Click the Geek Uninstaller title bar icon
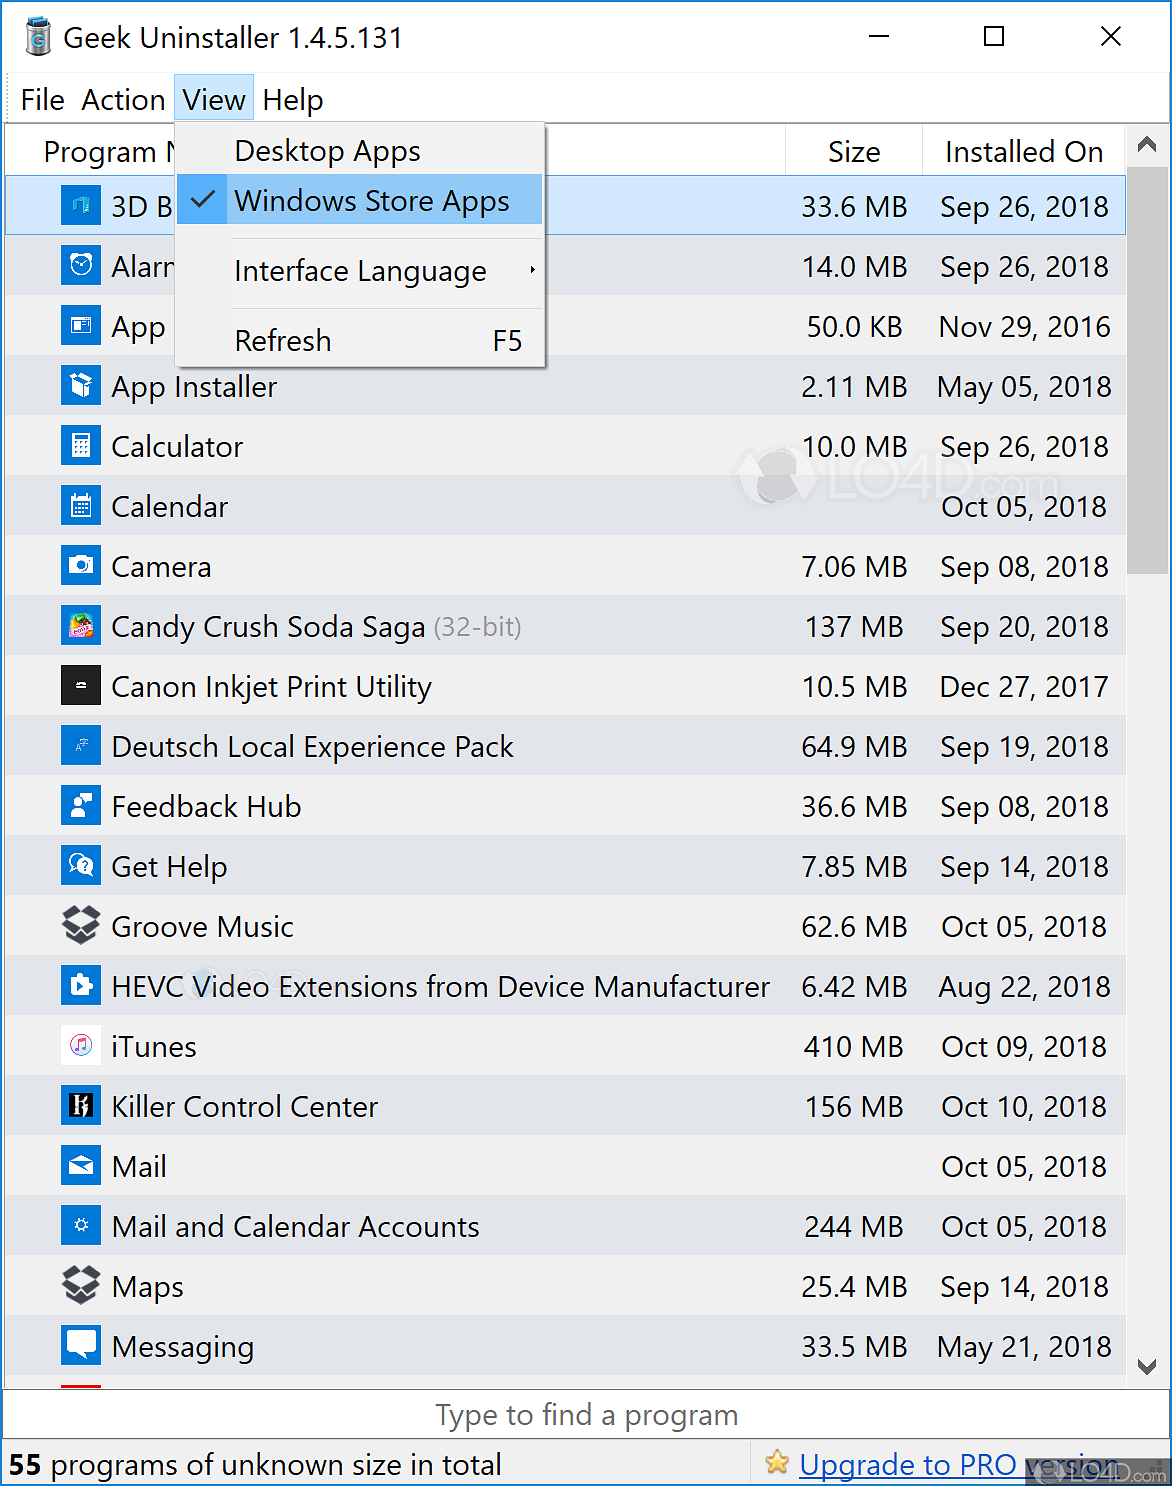The image size is (1172, 1486). 36,36
